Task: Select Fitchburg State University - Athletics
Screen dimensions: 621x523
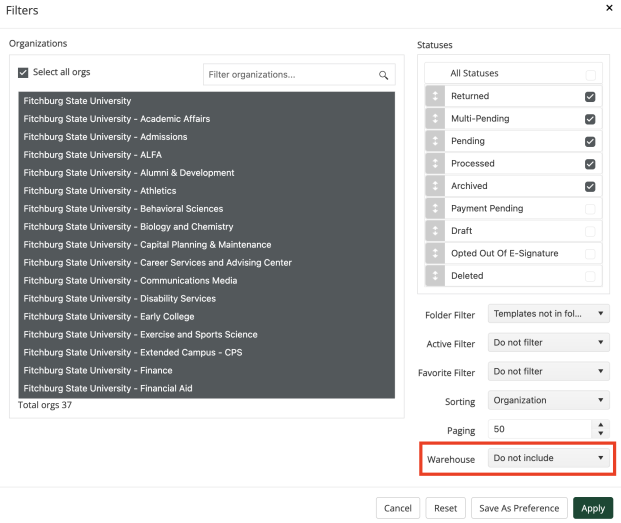Action: tap(206, 191)
